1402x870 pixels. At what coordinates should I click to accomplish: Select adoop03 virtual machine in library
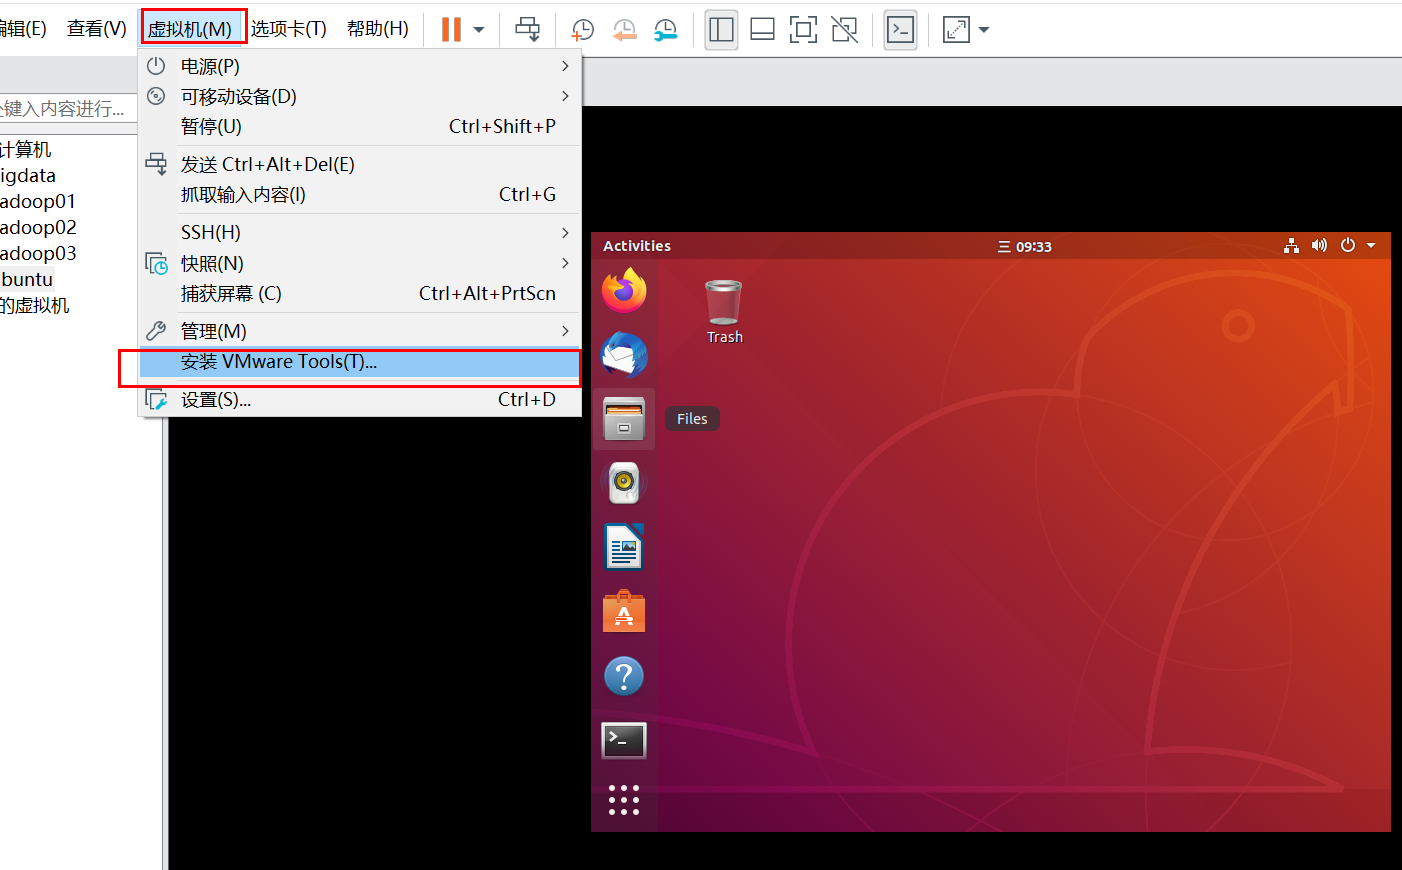pos(38,254)
